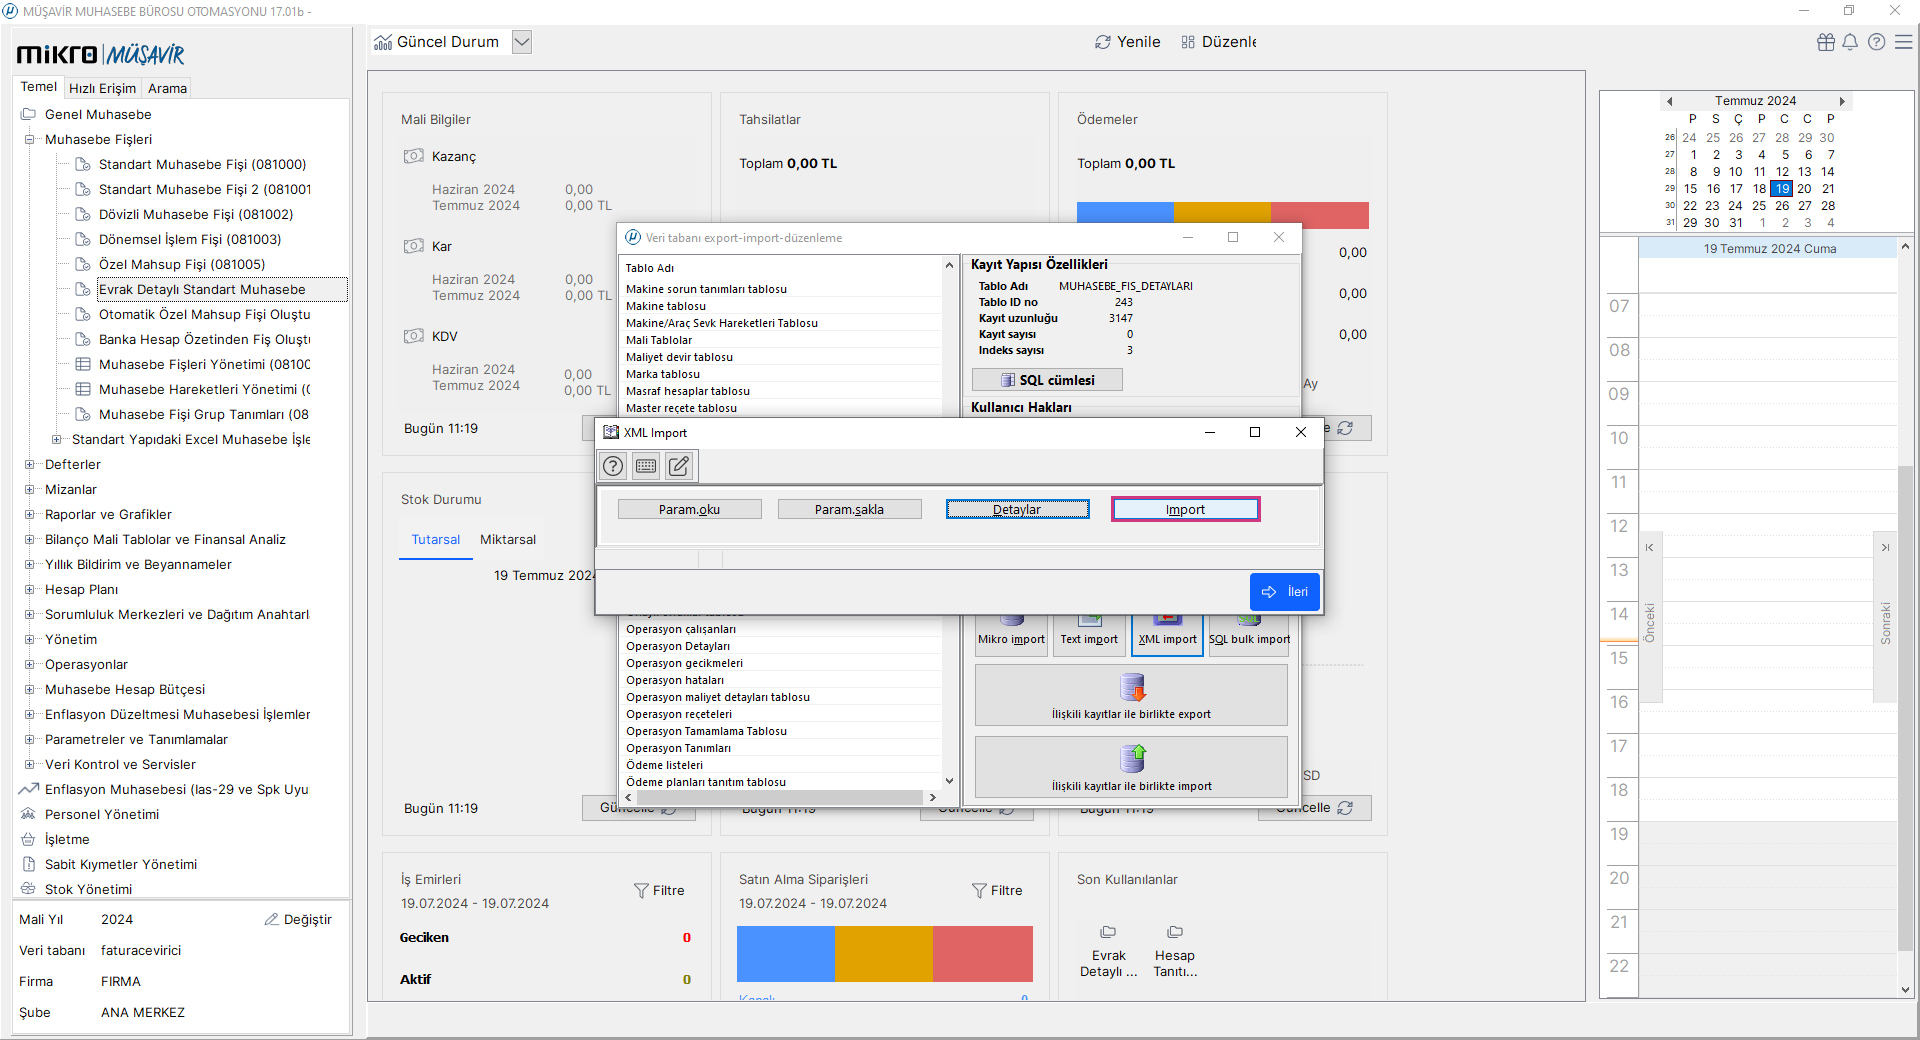
Task: Go to next month in calendar
Action: [x=1842, y=101]
